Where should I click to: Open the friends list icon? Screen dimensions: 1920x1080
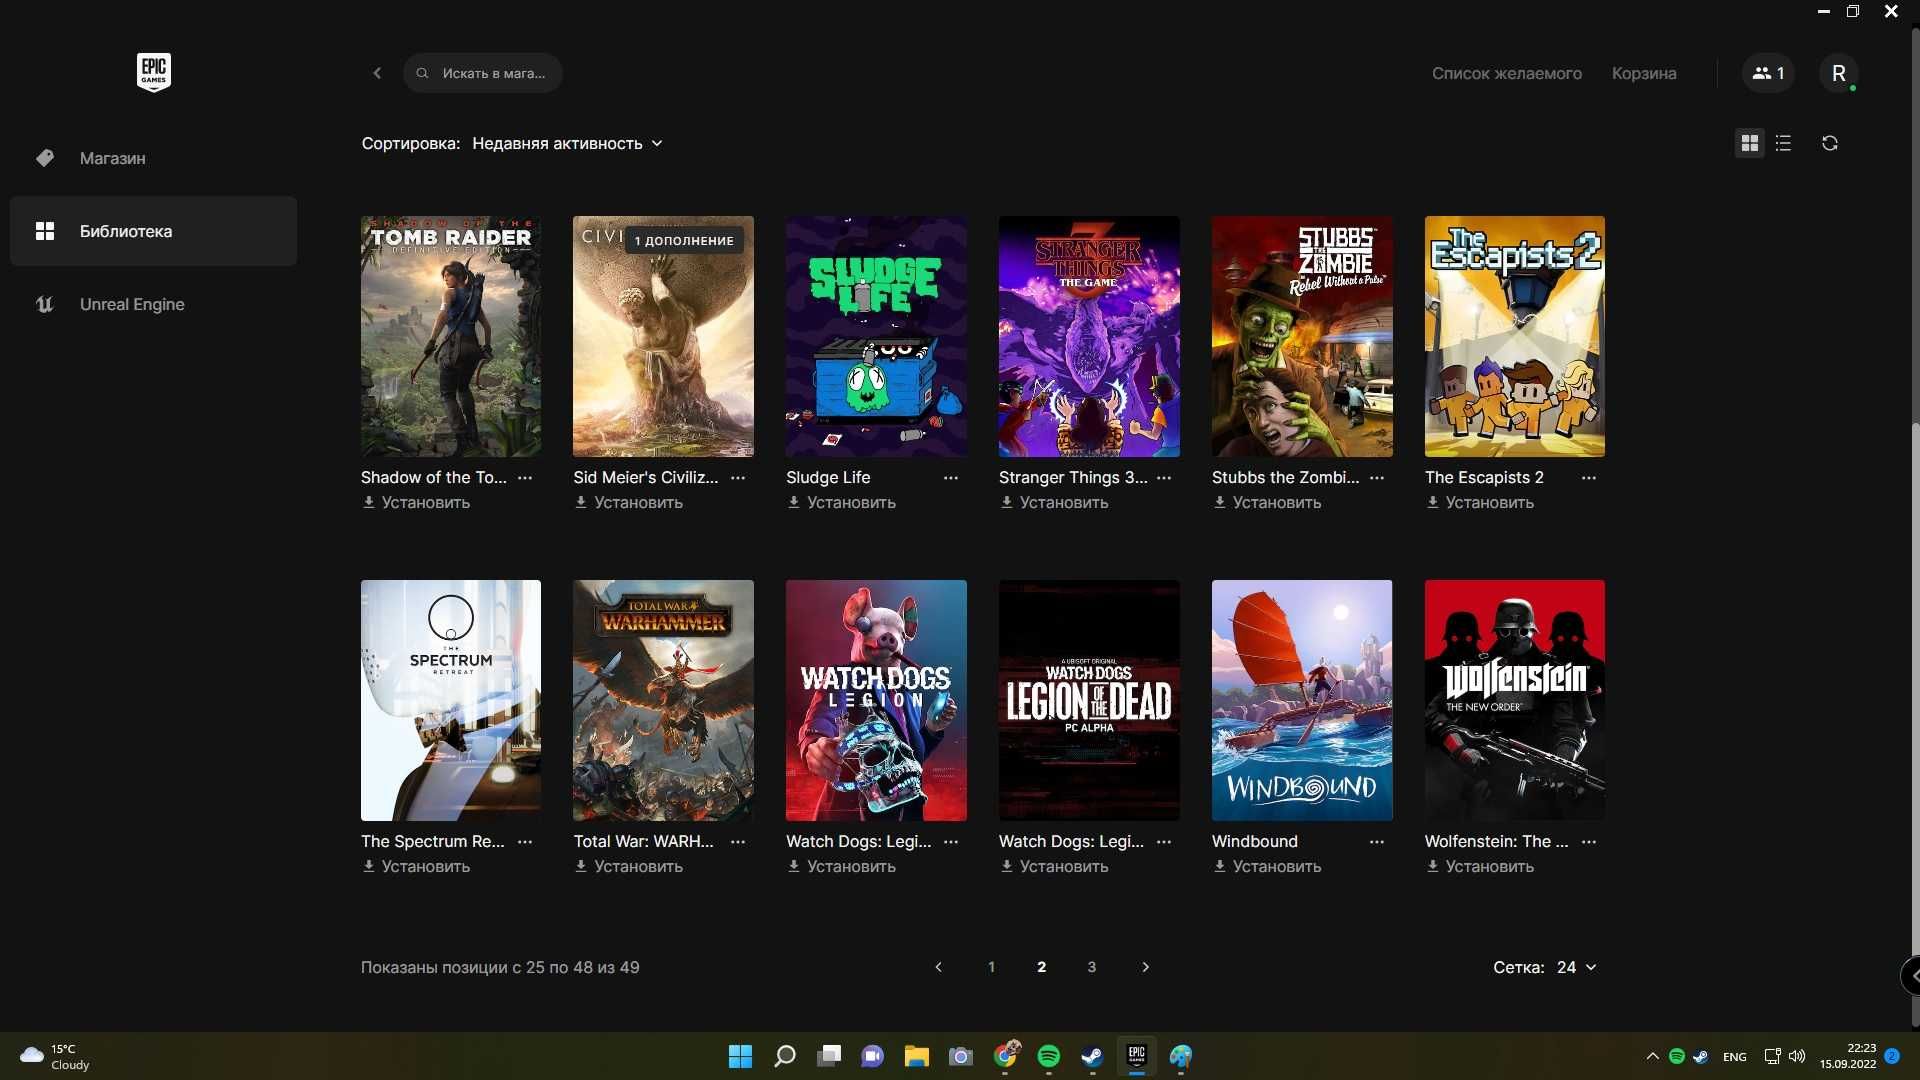point(1768,73)
